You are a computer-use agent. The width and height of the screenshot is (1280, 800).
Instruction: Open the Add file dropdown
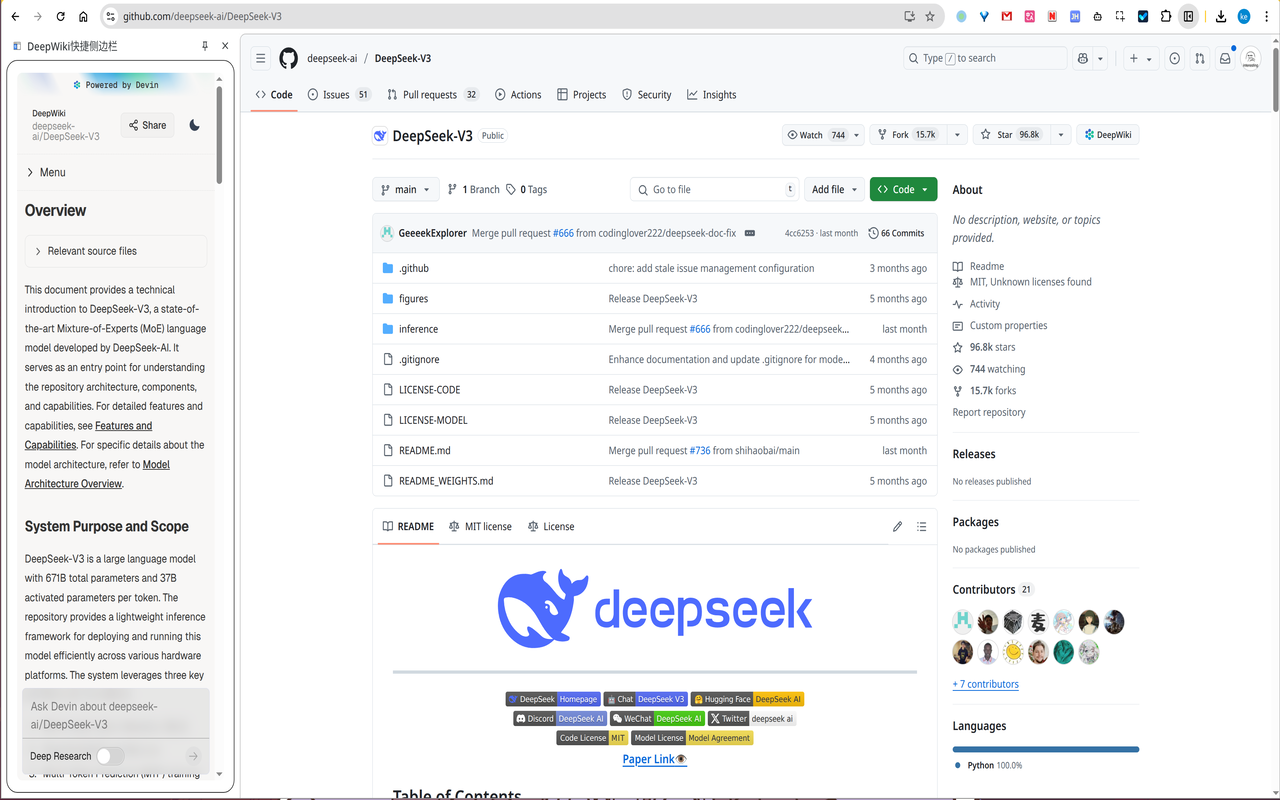point(835,189)
